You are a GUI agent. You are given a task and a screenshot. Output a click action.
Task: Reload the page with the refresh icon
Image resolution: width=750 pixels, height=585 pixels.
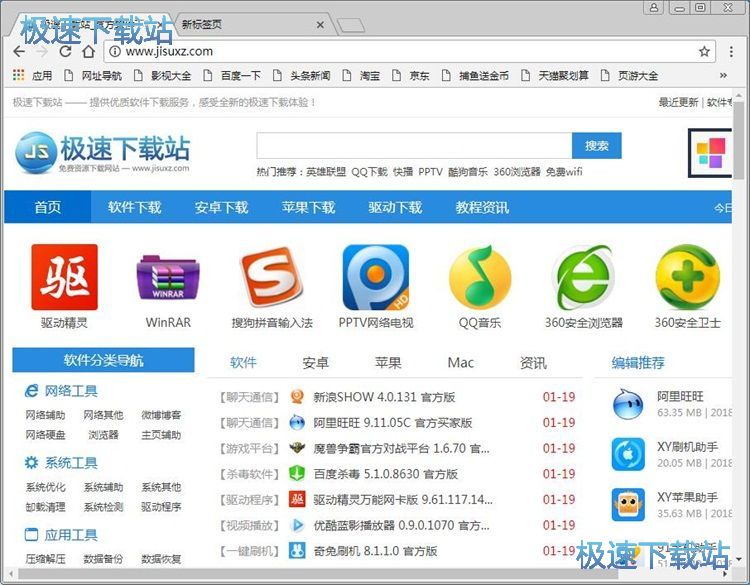click(x=65, y=51)
